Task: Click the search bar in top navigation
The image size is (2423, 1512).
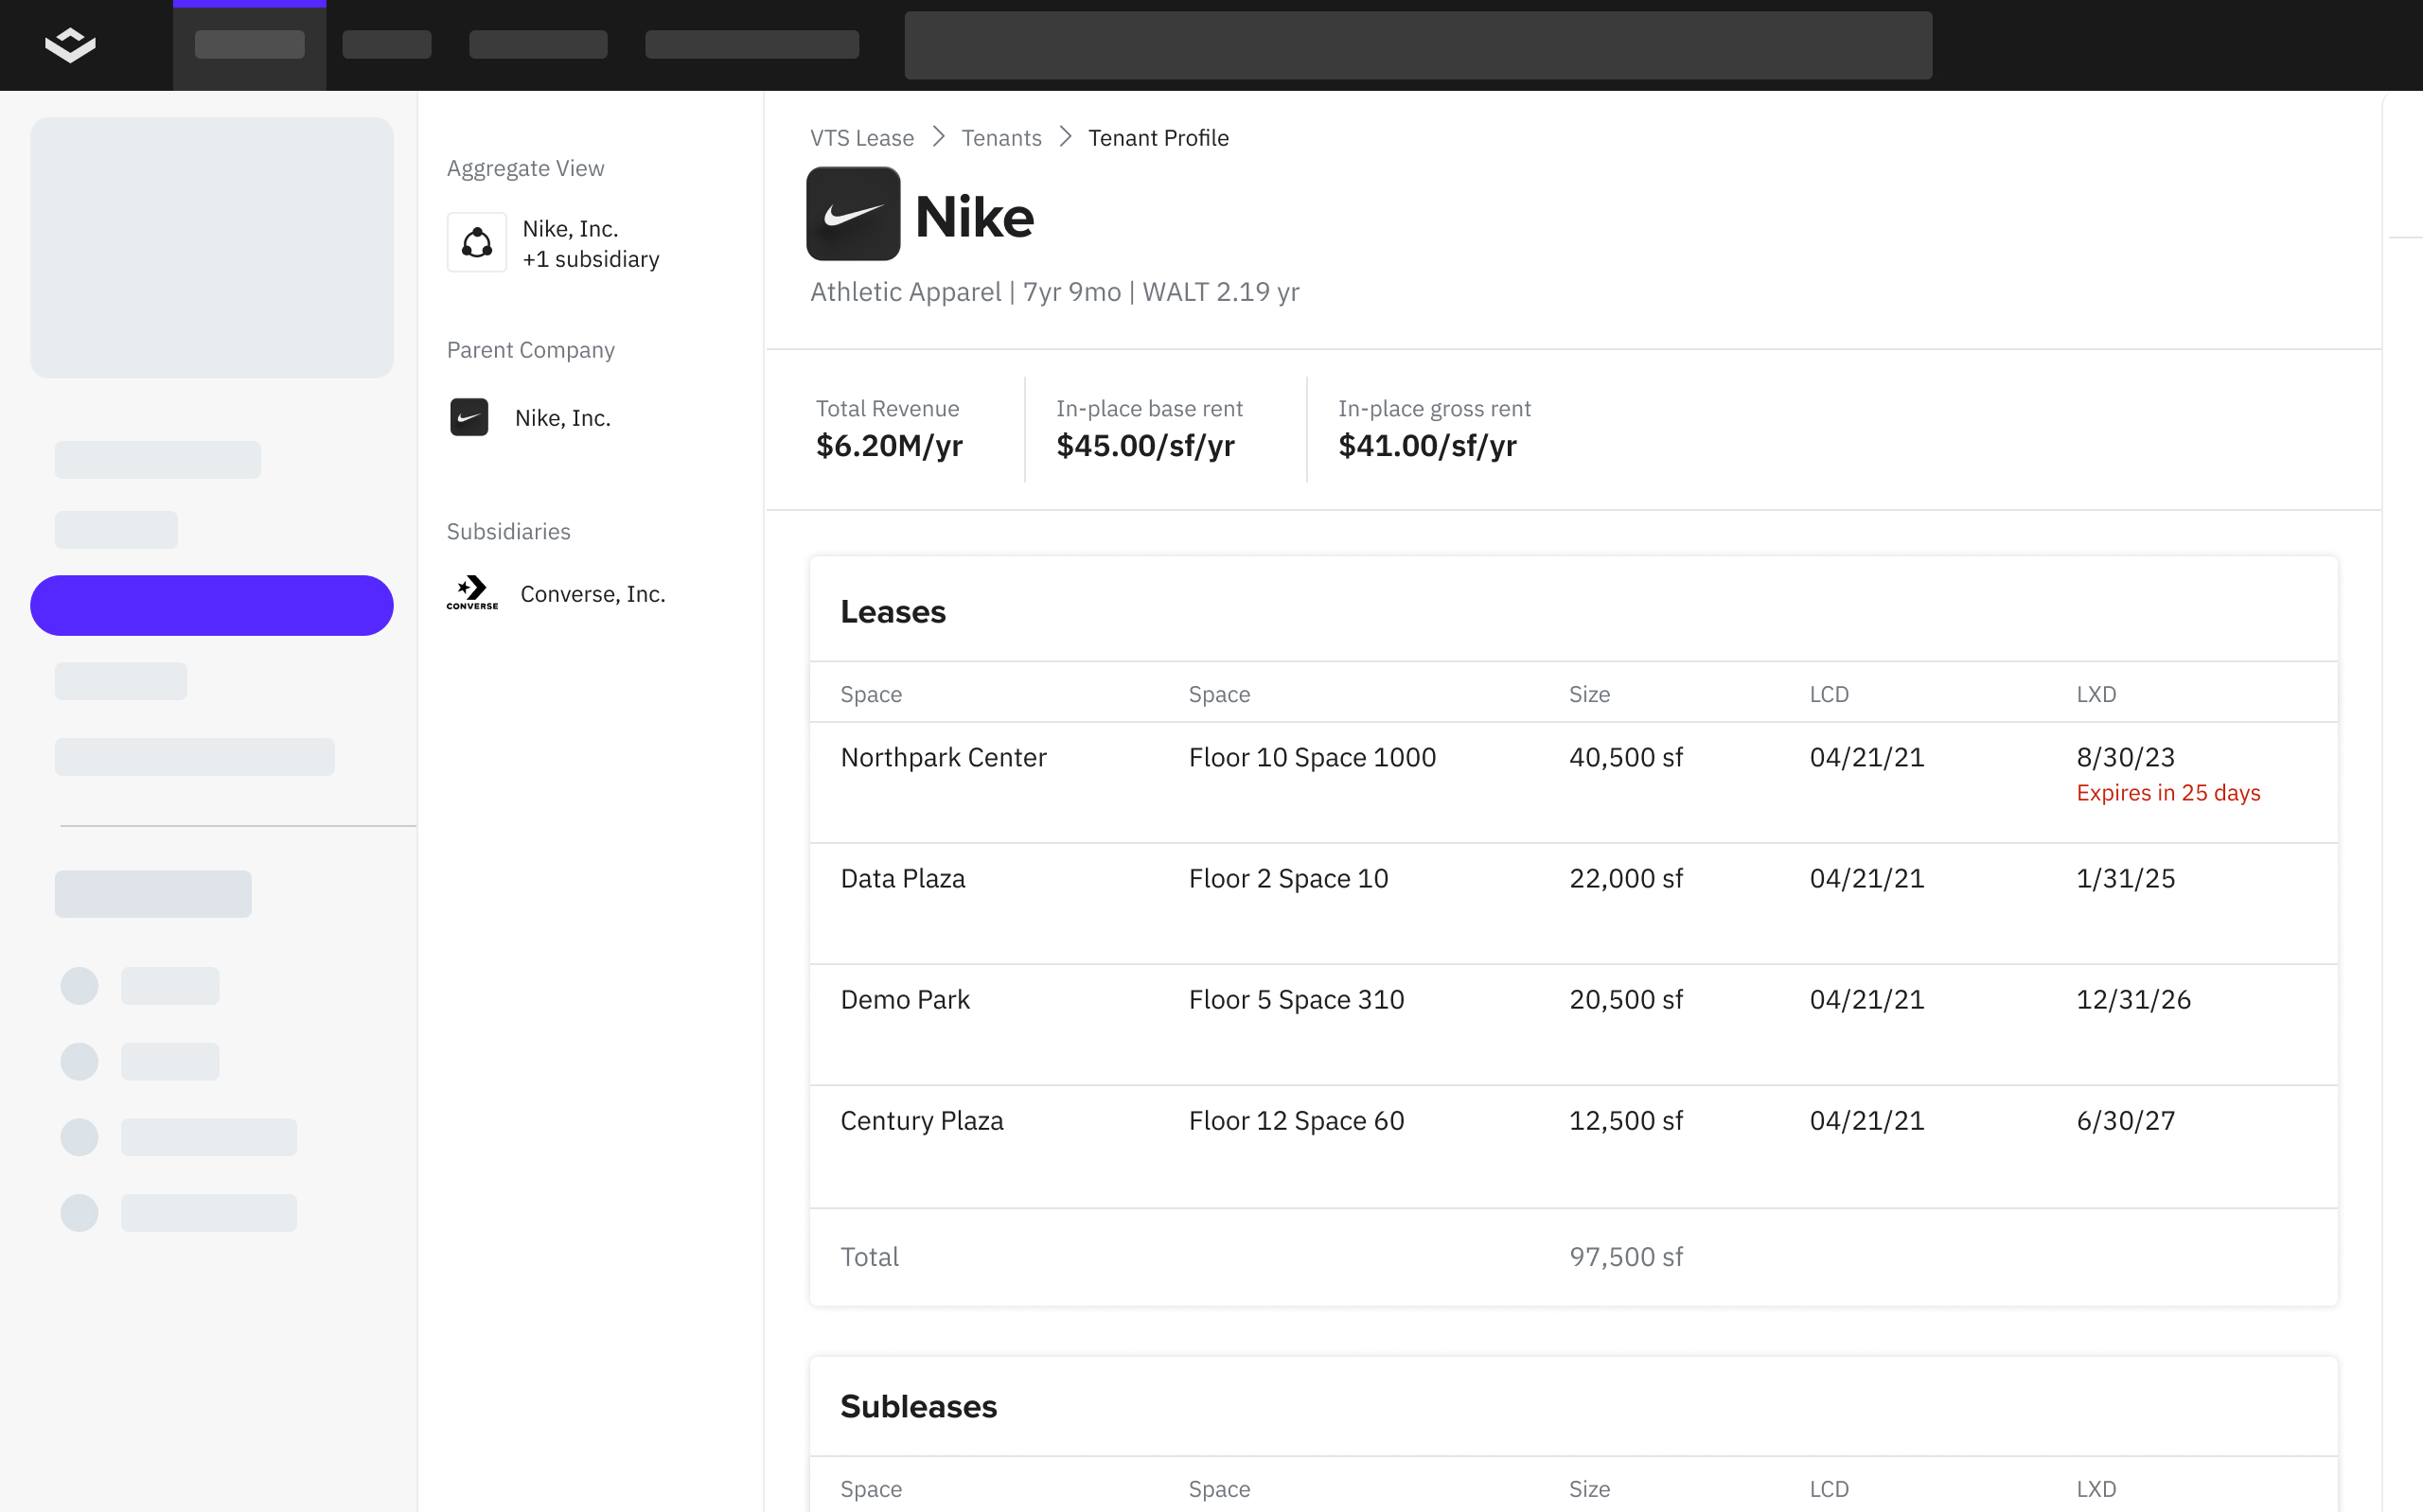Action: tap(1418, 45)
